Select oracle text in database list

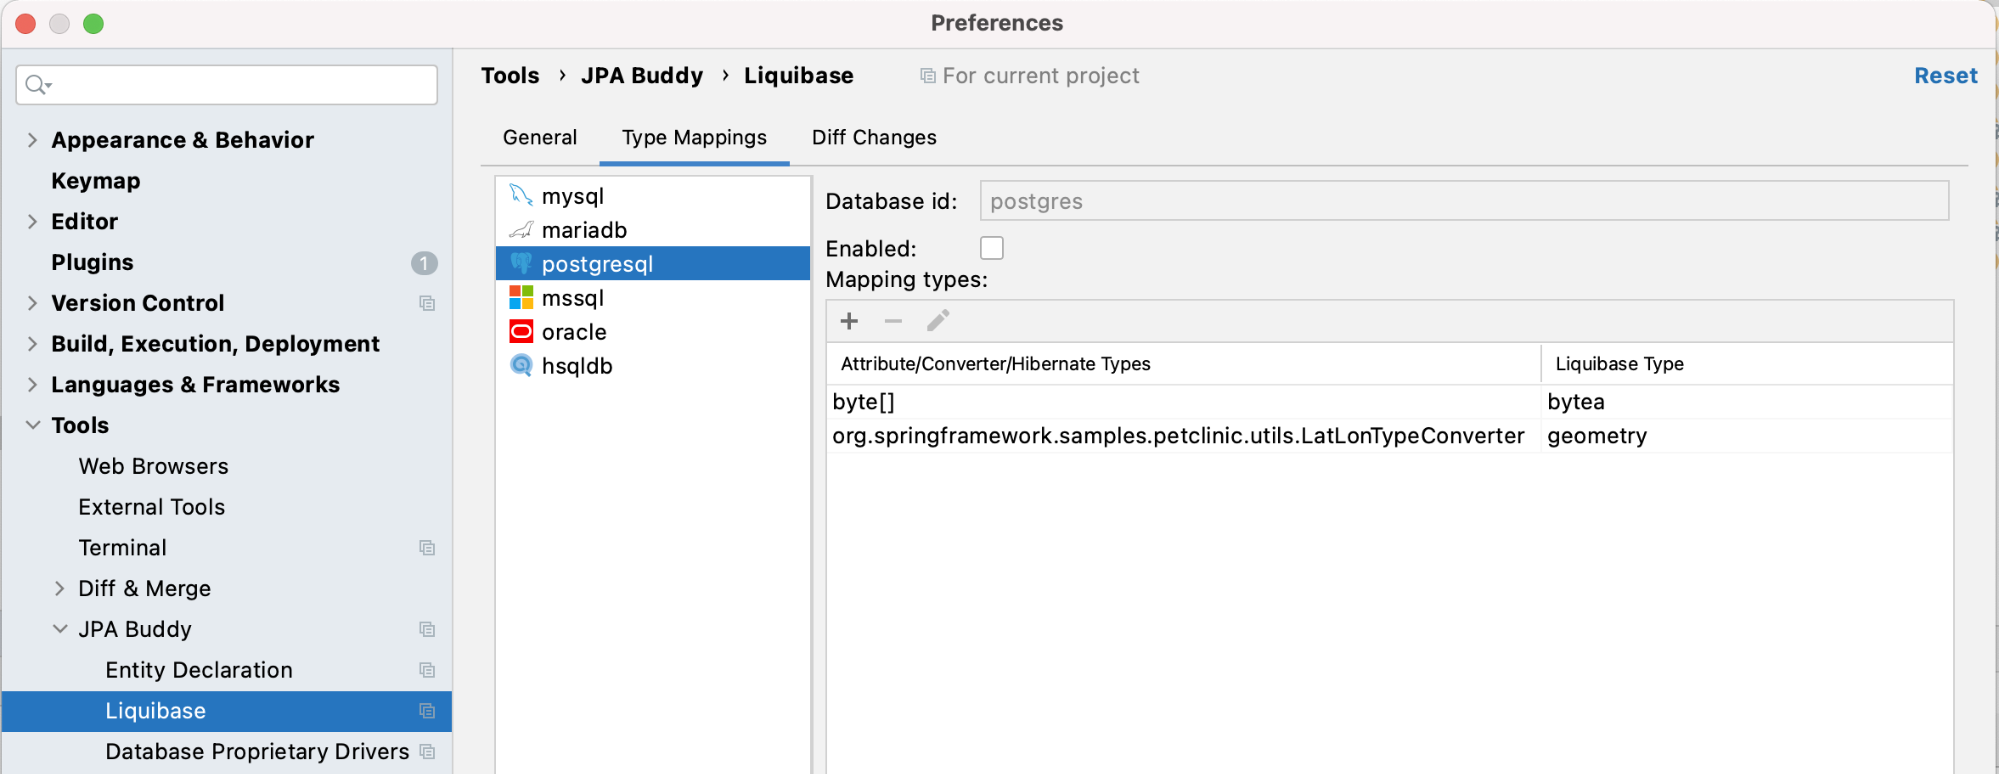[574, 332]
